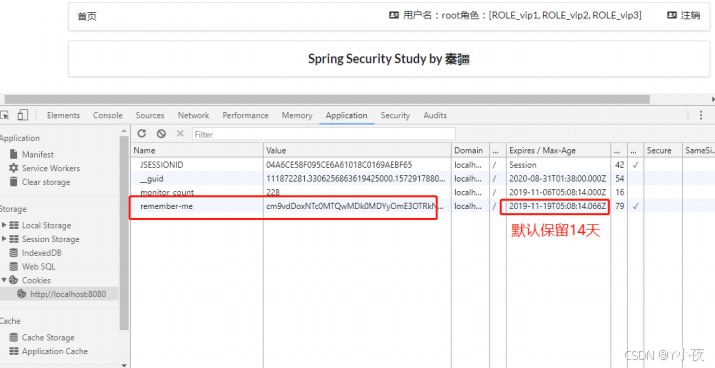Viewport: 715px width, 368px height.
Task: Switch to the Audits tab
Action: 435,115
